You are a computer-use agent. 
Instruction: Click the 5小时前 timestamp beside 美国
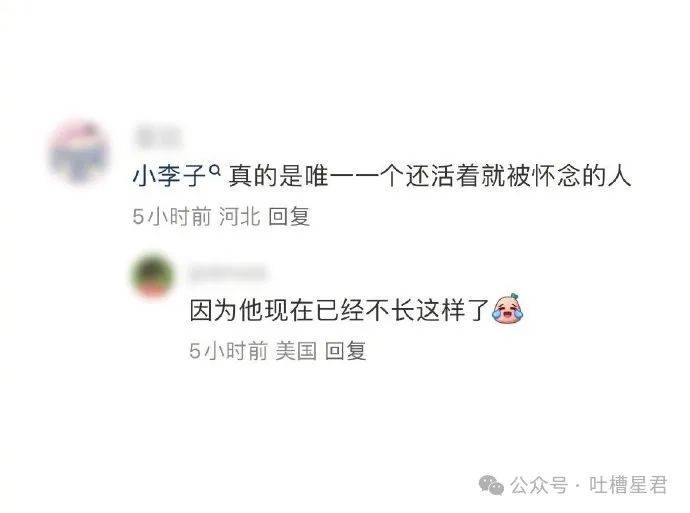(x=228, y=351)
